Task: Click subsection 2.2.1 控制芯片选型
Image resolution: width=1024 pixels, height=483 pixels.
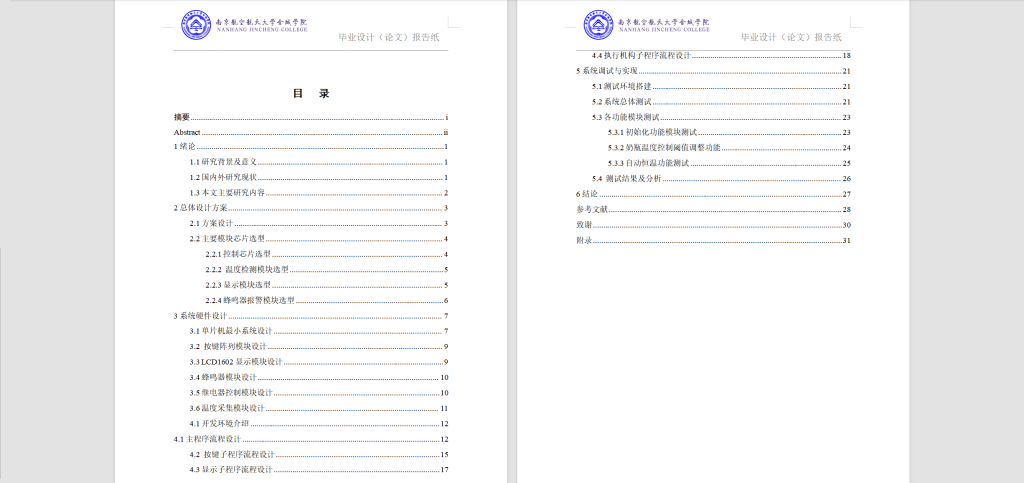Action: tap(327, 255)
